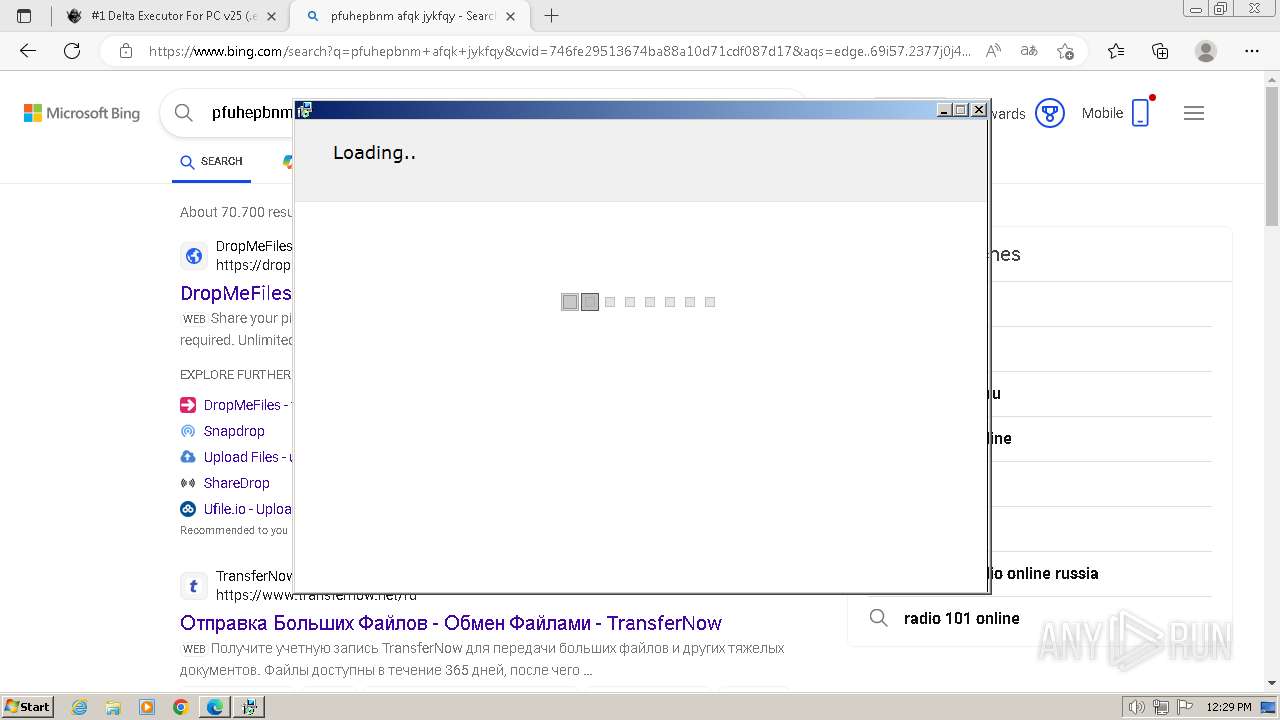Image resolution: width=1280 pixels, height=720 pixels.
Task: Switch to the installer app in taskbar
Action: click(x=249, y=707)
